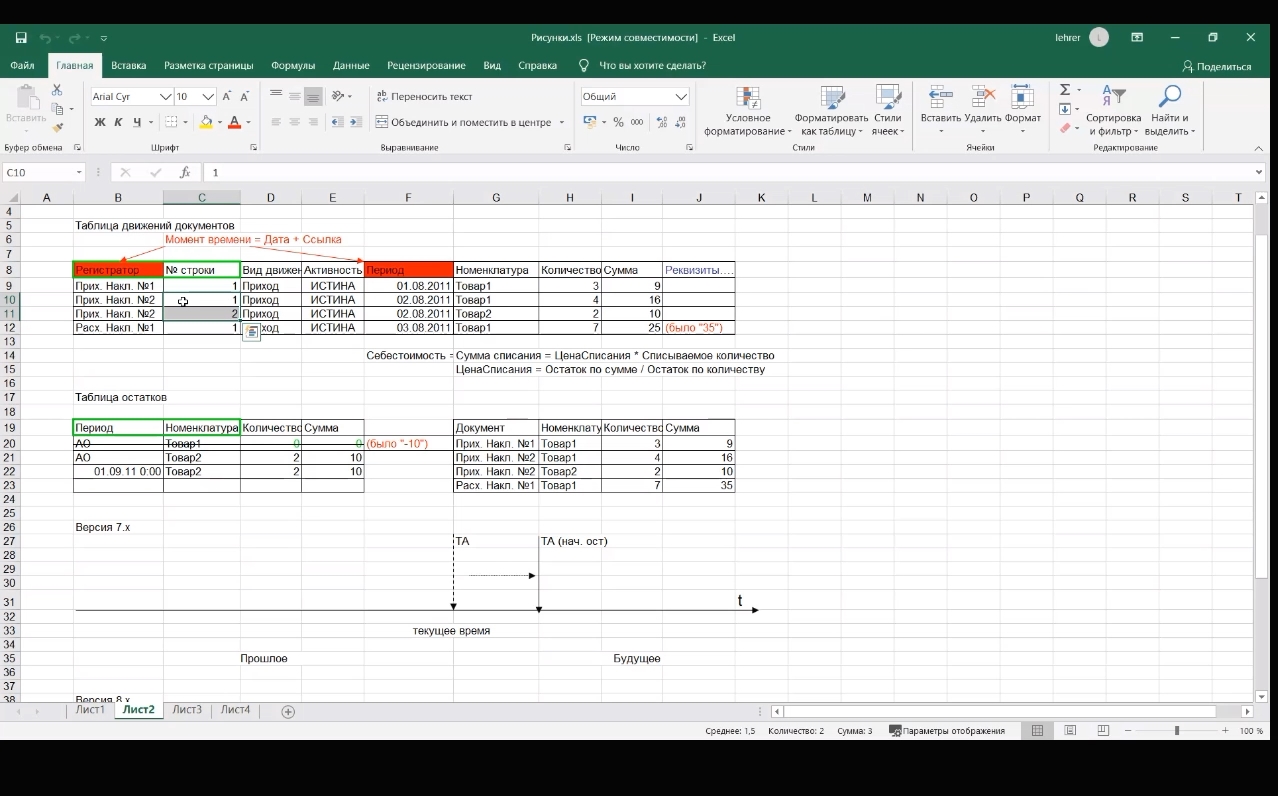Toggle italic formatting (К)

click(x=118, y=122)
